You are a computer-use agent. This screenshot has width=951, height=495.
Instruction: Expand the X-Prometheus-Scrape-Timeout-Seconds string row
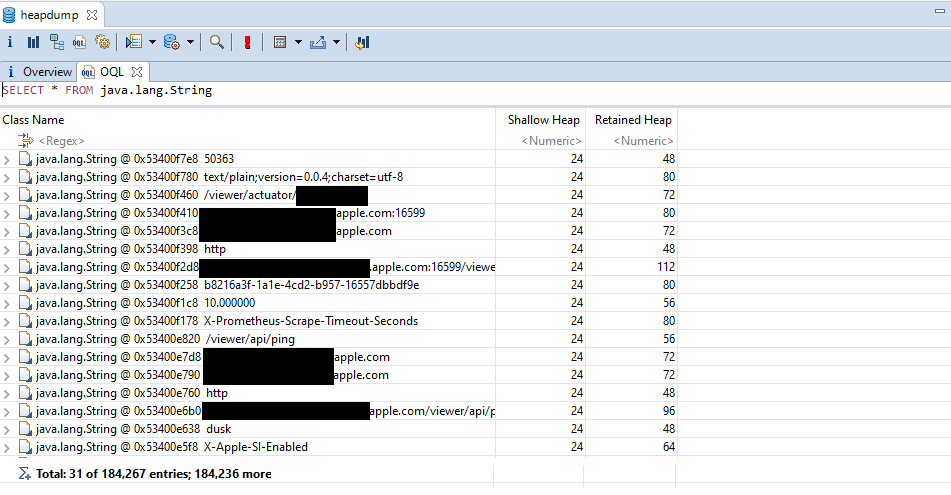[x=8, y=321]
